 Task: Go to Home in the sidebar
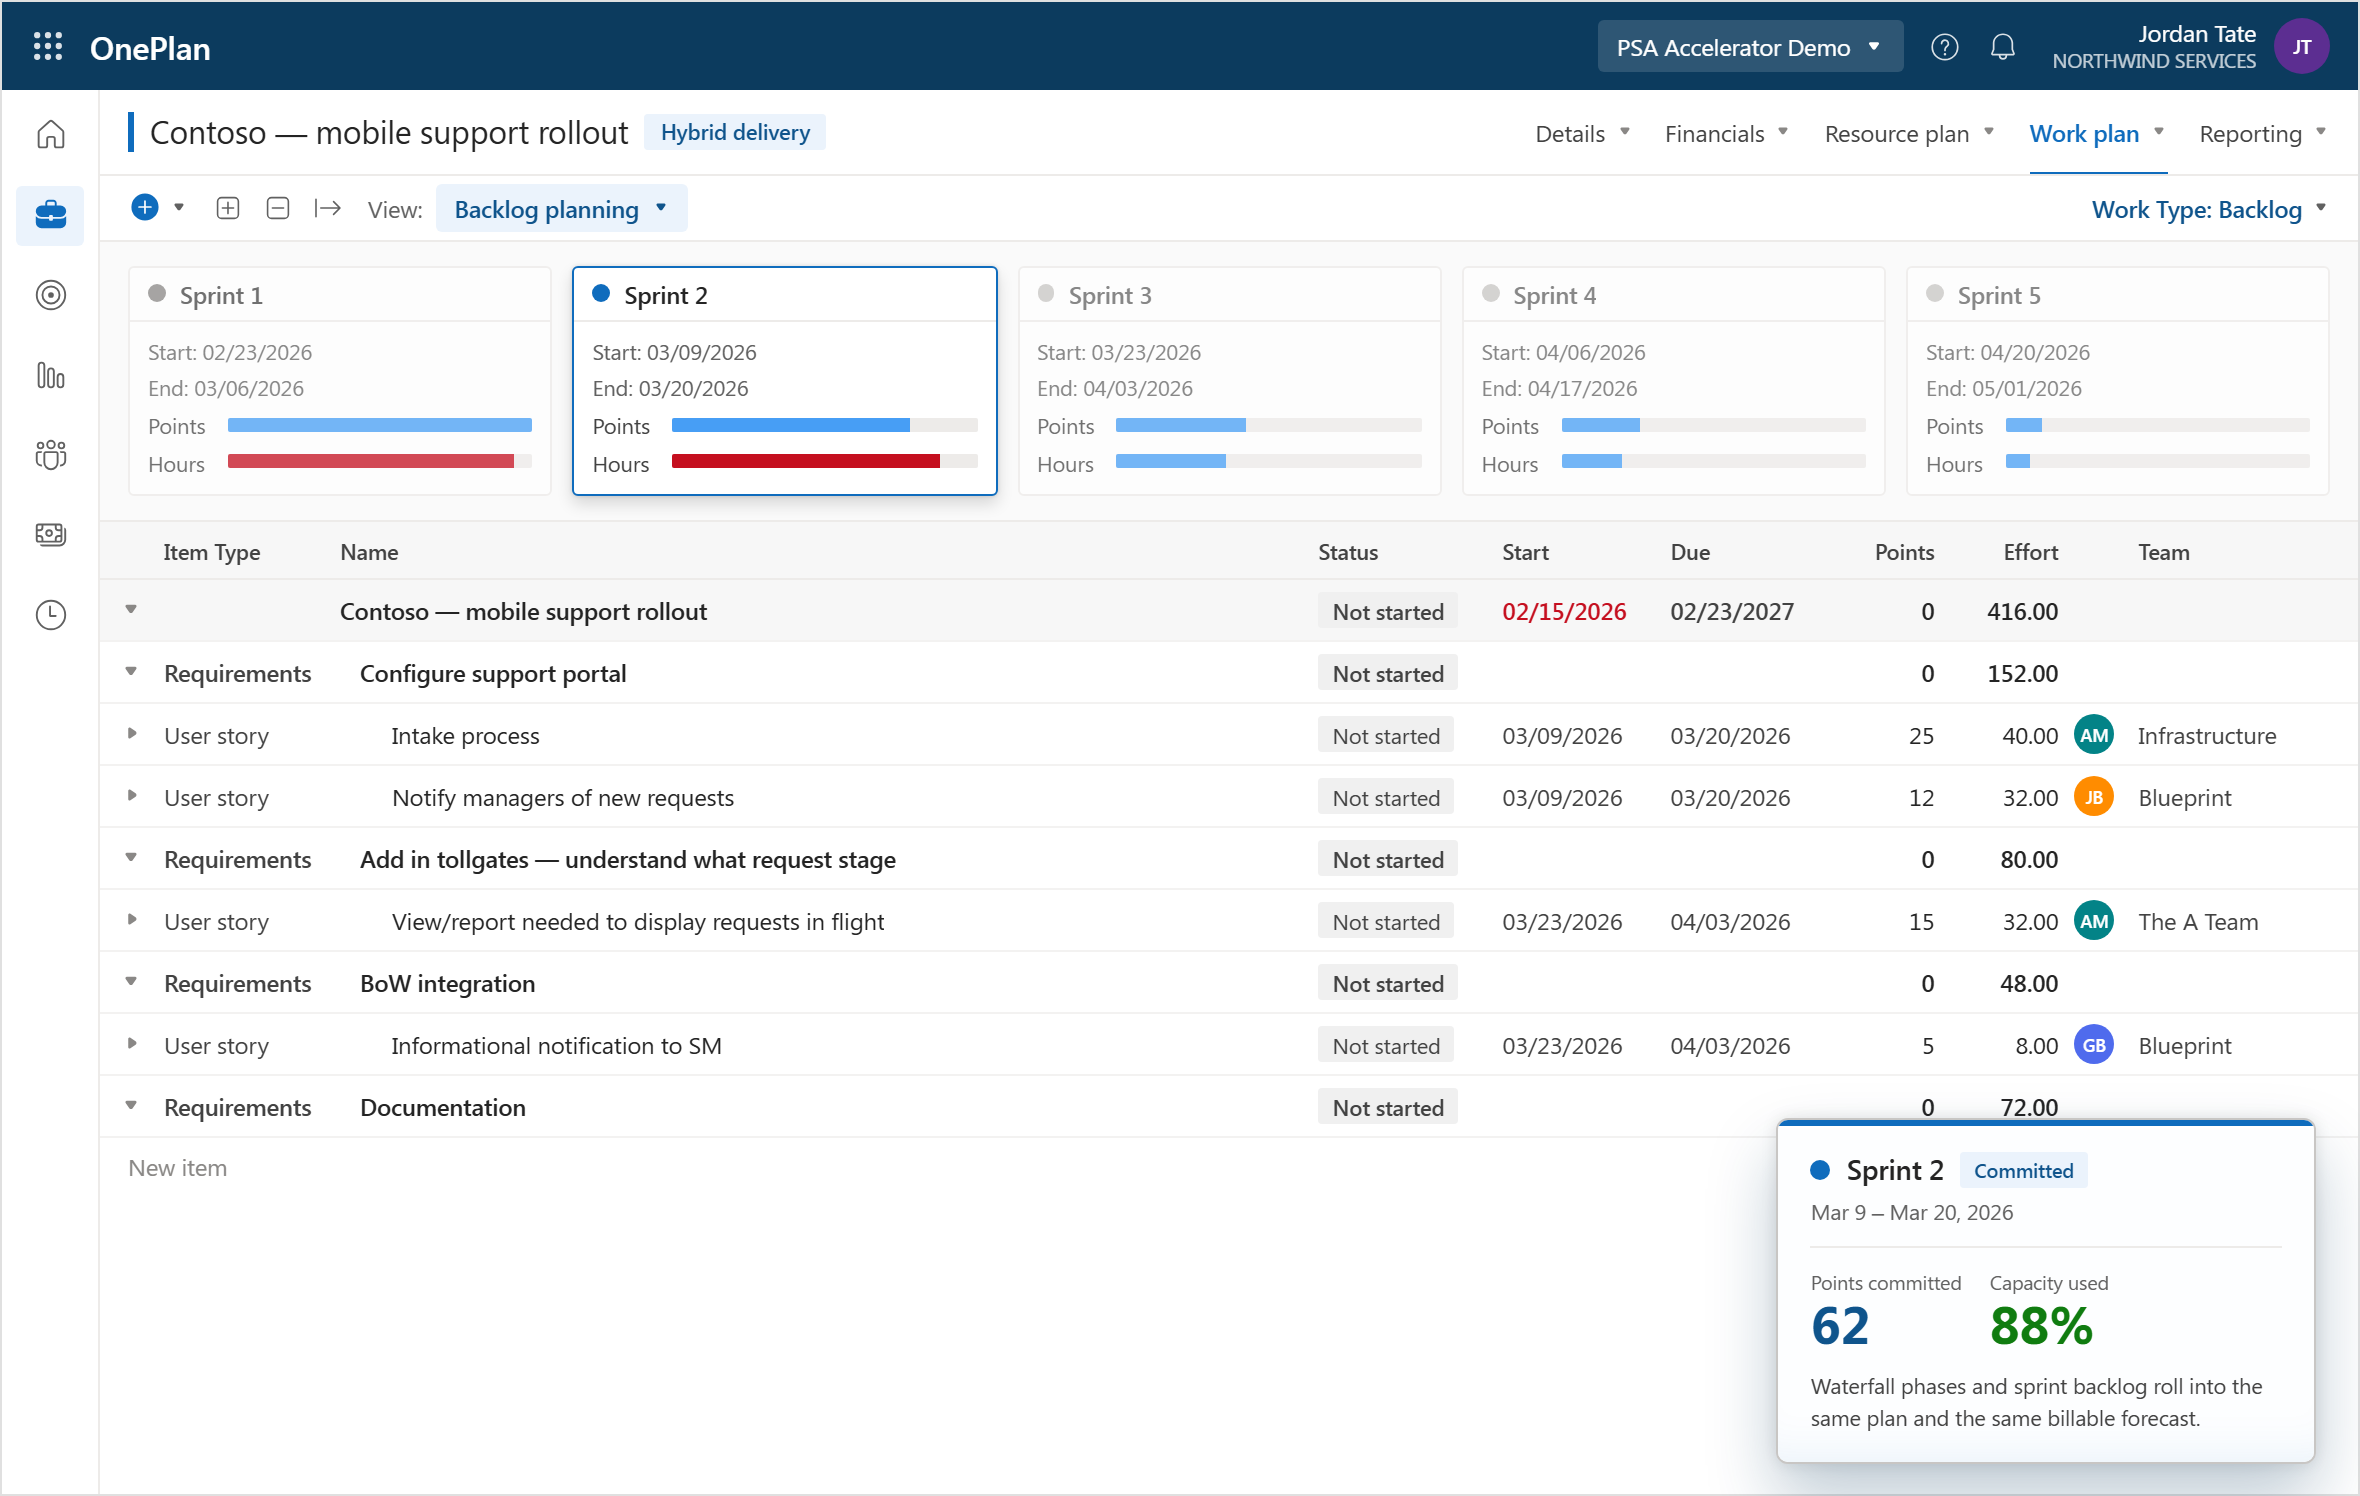tap(50, 134)
